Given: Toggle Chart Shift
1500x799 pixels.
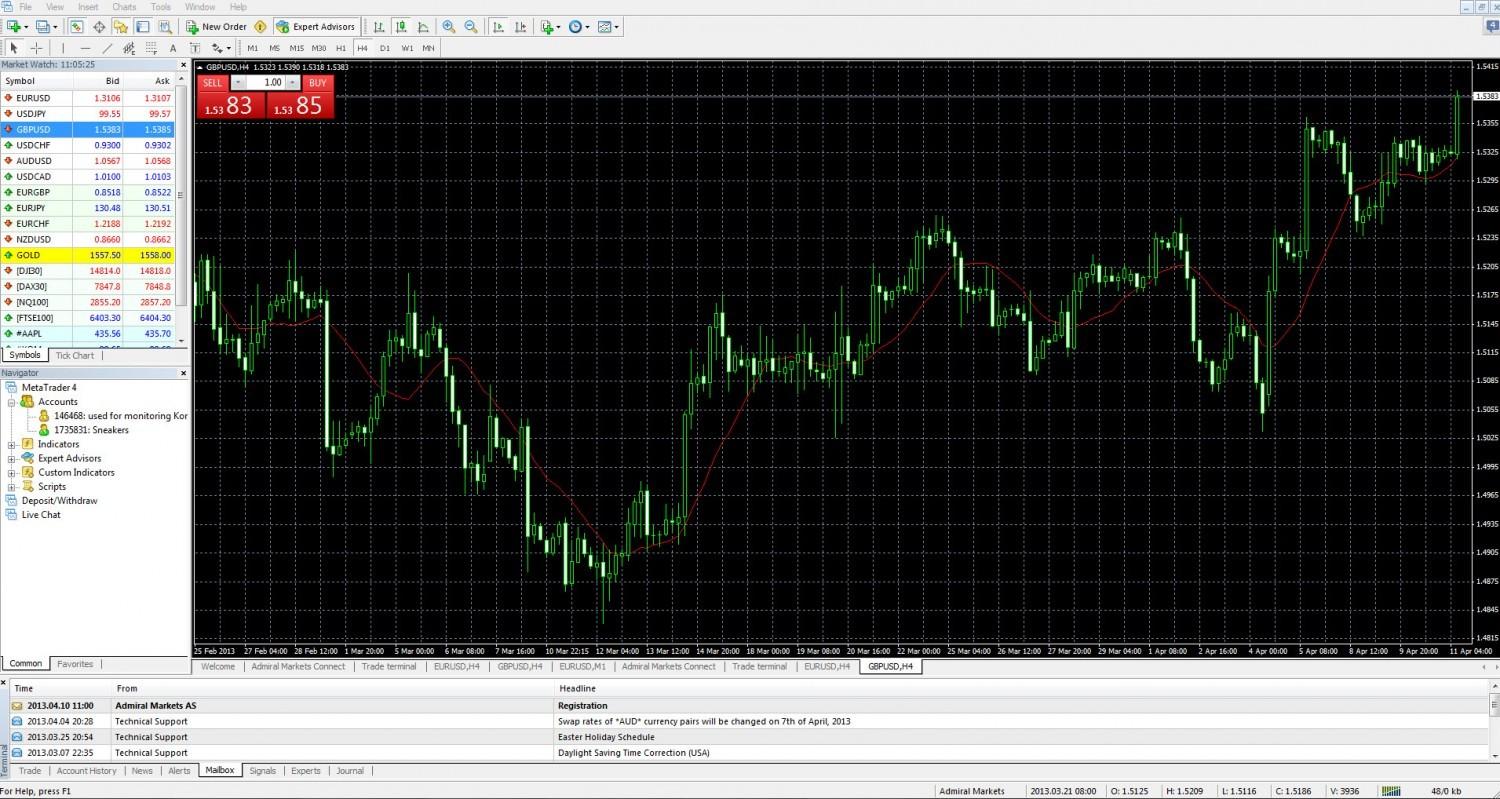Looking at the screenshot, I should click(519, 27).
